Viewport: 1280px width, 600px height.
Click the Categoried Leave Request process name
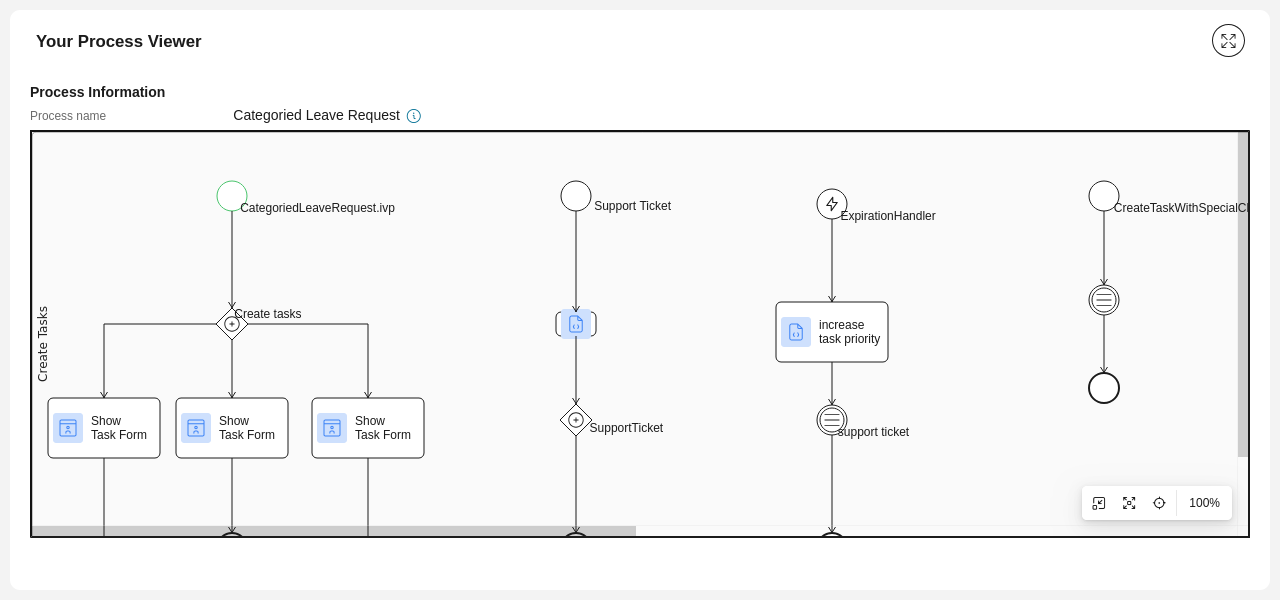(316, 115)
